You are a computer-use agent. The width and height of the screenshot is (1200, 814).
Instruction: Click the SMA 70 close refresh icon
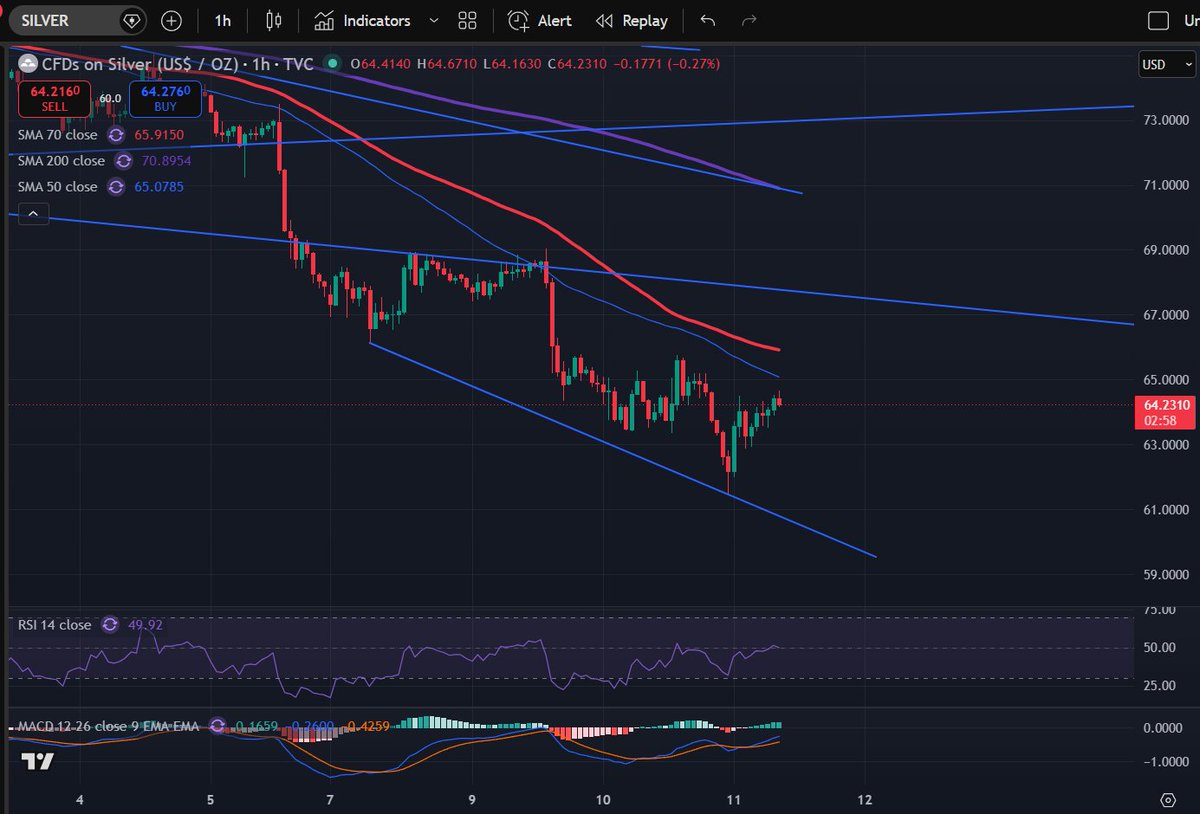(x=116, y=135)
